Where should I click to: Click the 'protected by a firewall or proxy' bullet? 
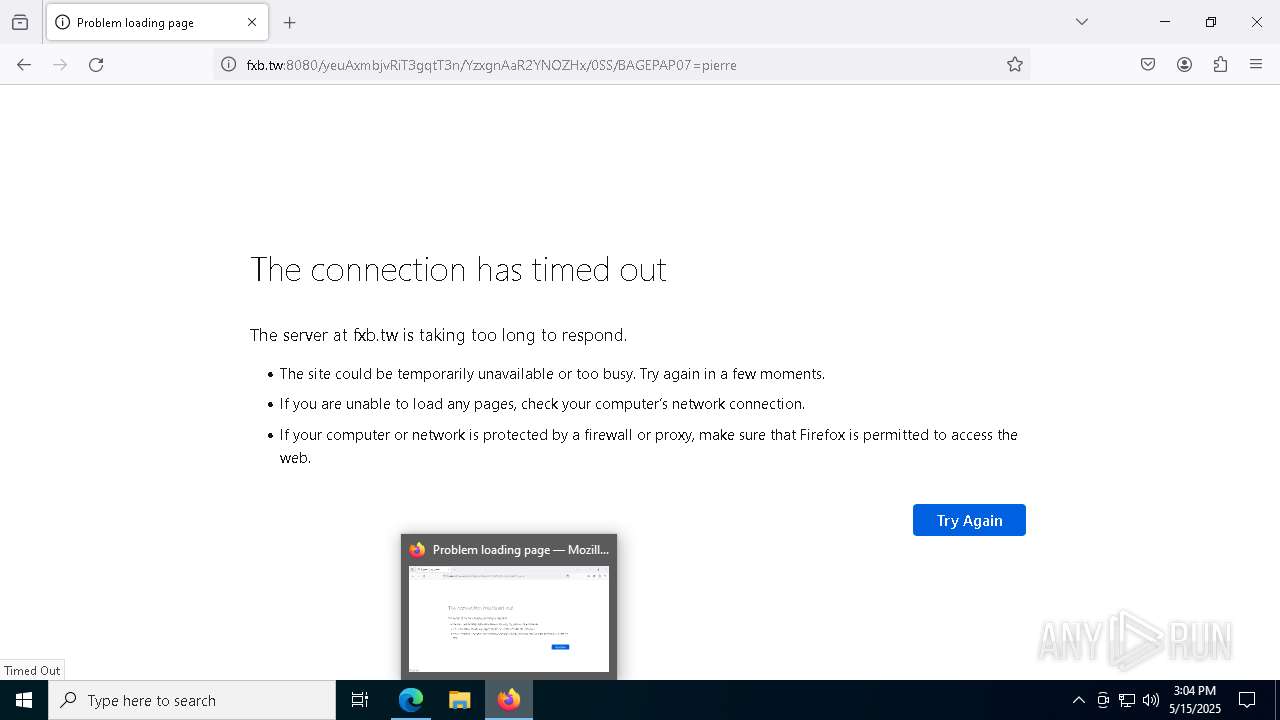click(x=648, y=446)
